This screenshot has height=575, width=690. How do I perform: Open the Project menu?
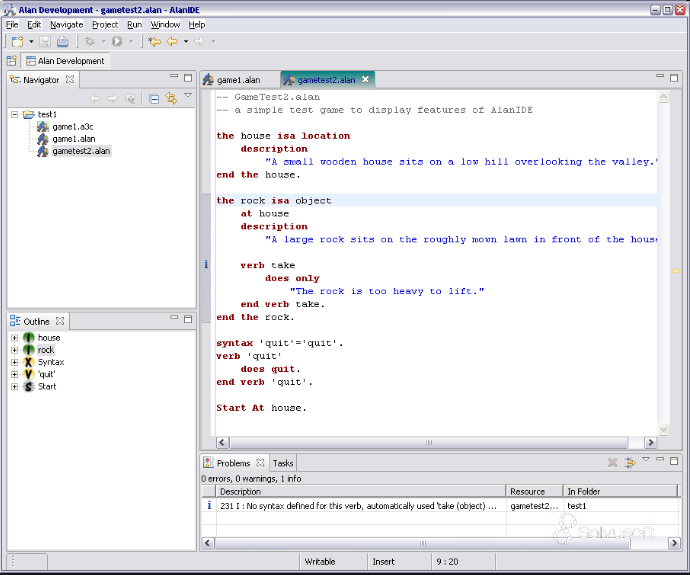(x=104, y=24)
